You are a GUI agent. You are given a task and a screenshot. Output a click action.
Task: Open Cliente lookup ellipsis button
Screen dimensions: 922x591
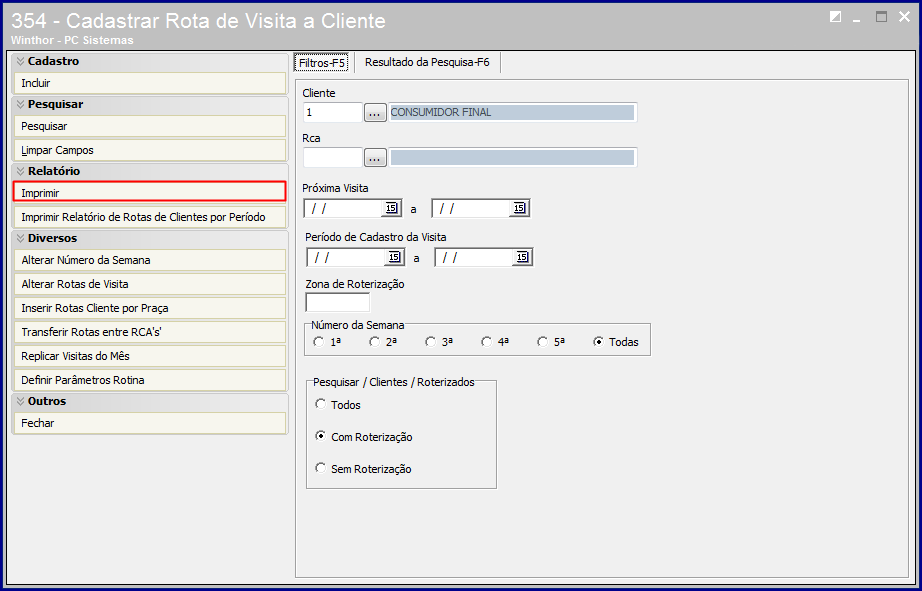click(375, 112)
